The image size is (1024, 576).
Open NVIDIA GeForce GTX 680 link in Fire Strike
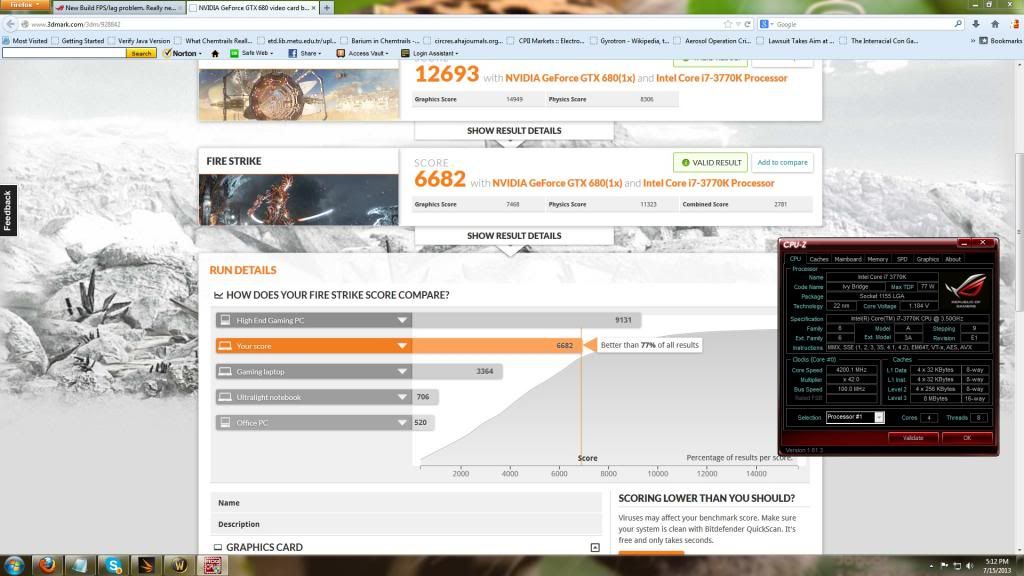[557, 183]
